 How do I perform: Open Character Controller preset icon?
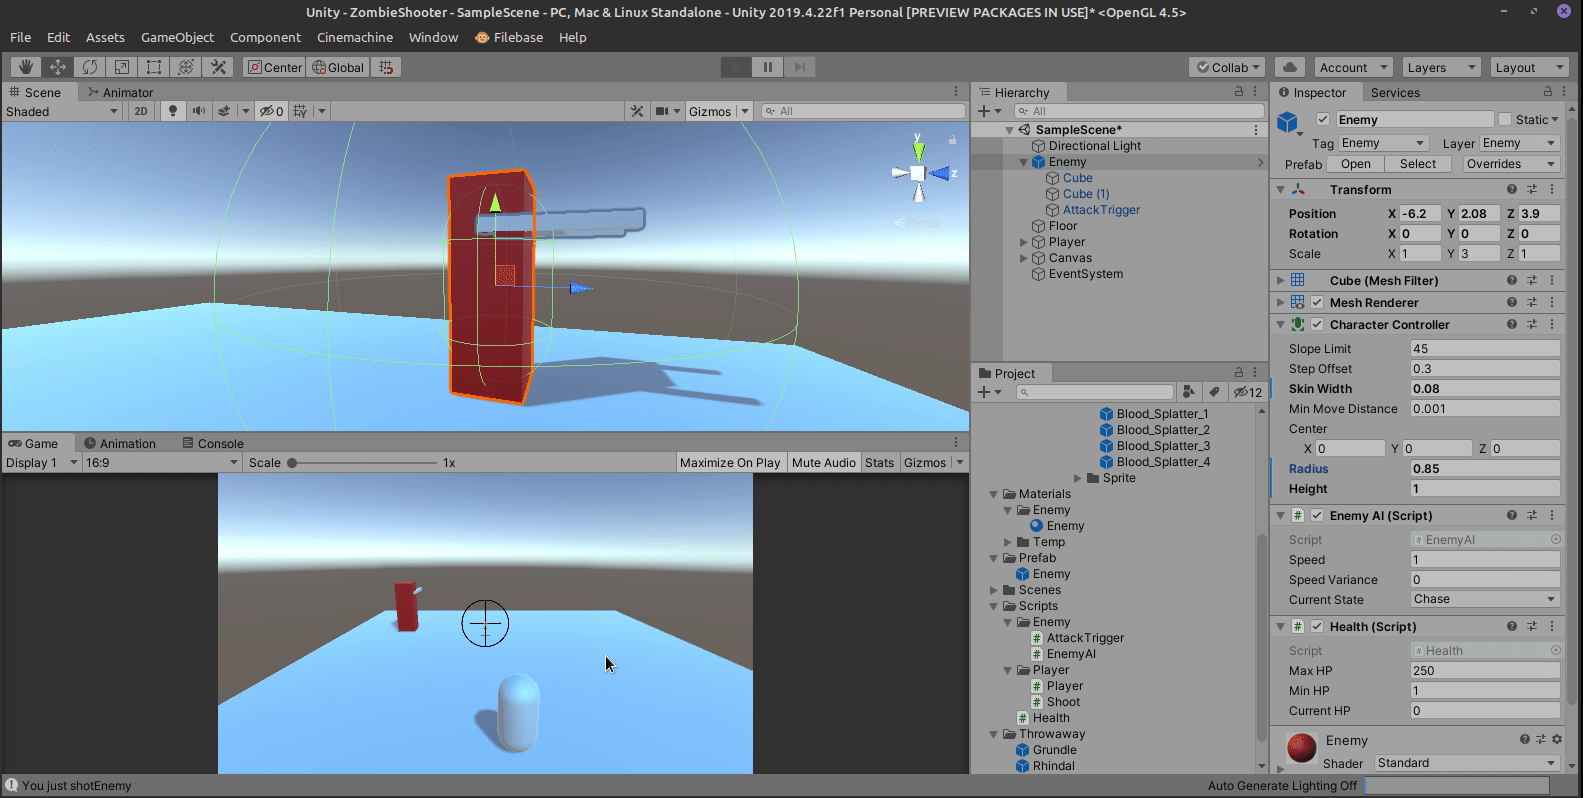click(1532, 324)
